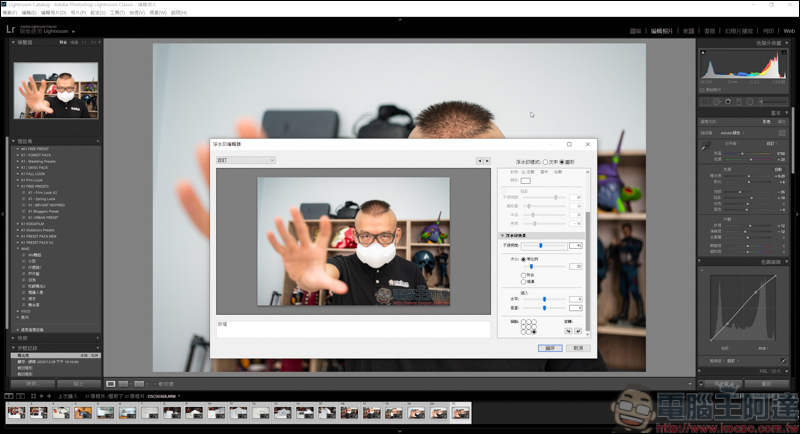Viewport: 800px width, 434px height.
Task: Collapse watermark effects section
Action: coord(502,236)
